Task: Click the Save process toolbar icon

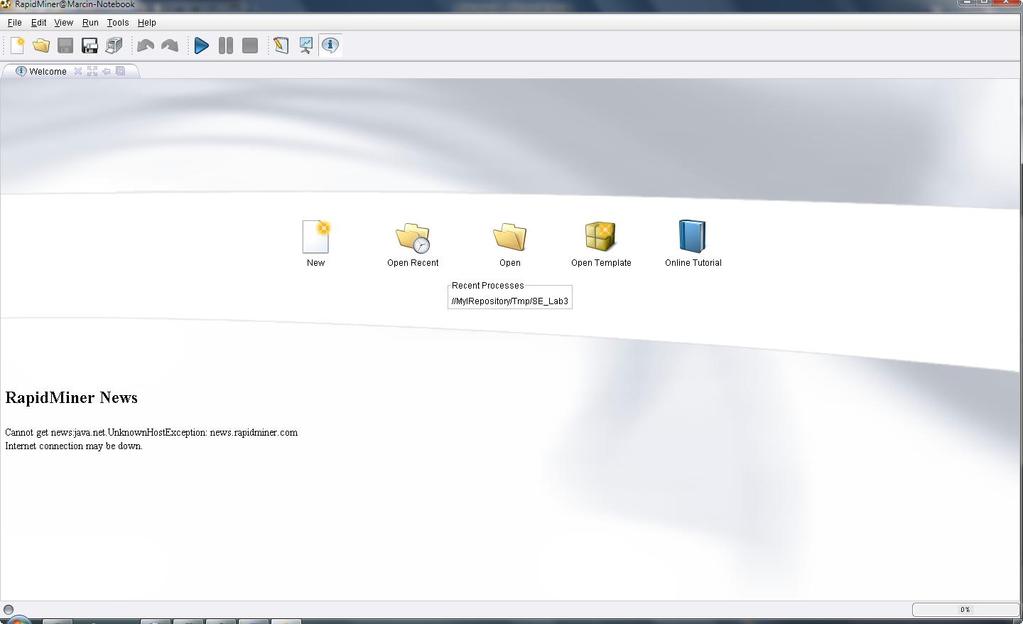Action: click(65, 46)
